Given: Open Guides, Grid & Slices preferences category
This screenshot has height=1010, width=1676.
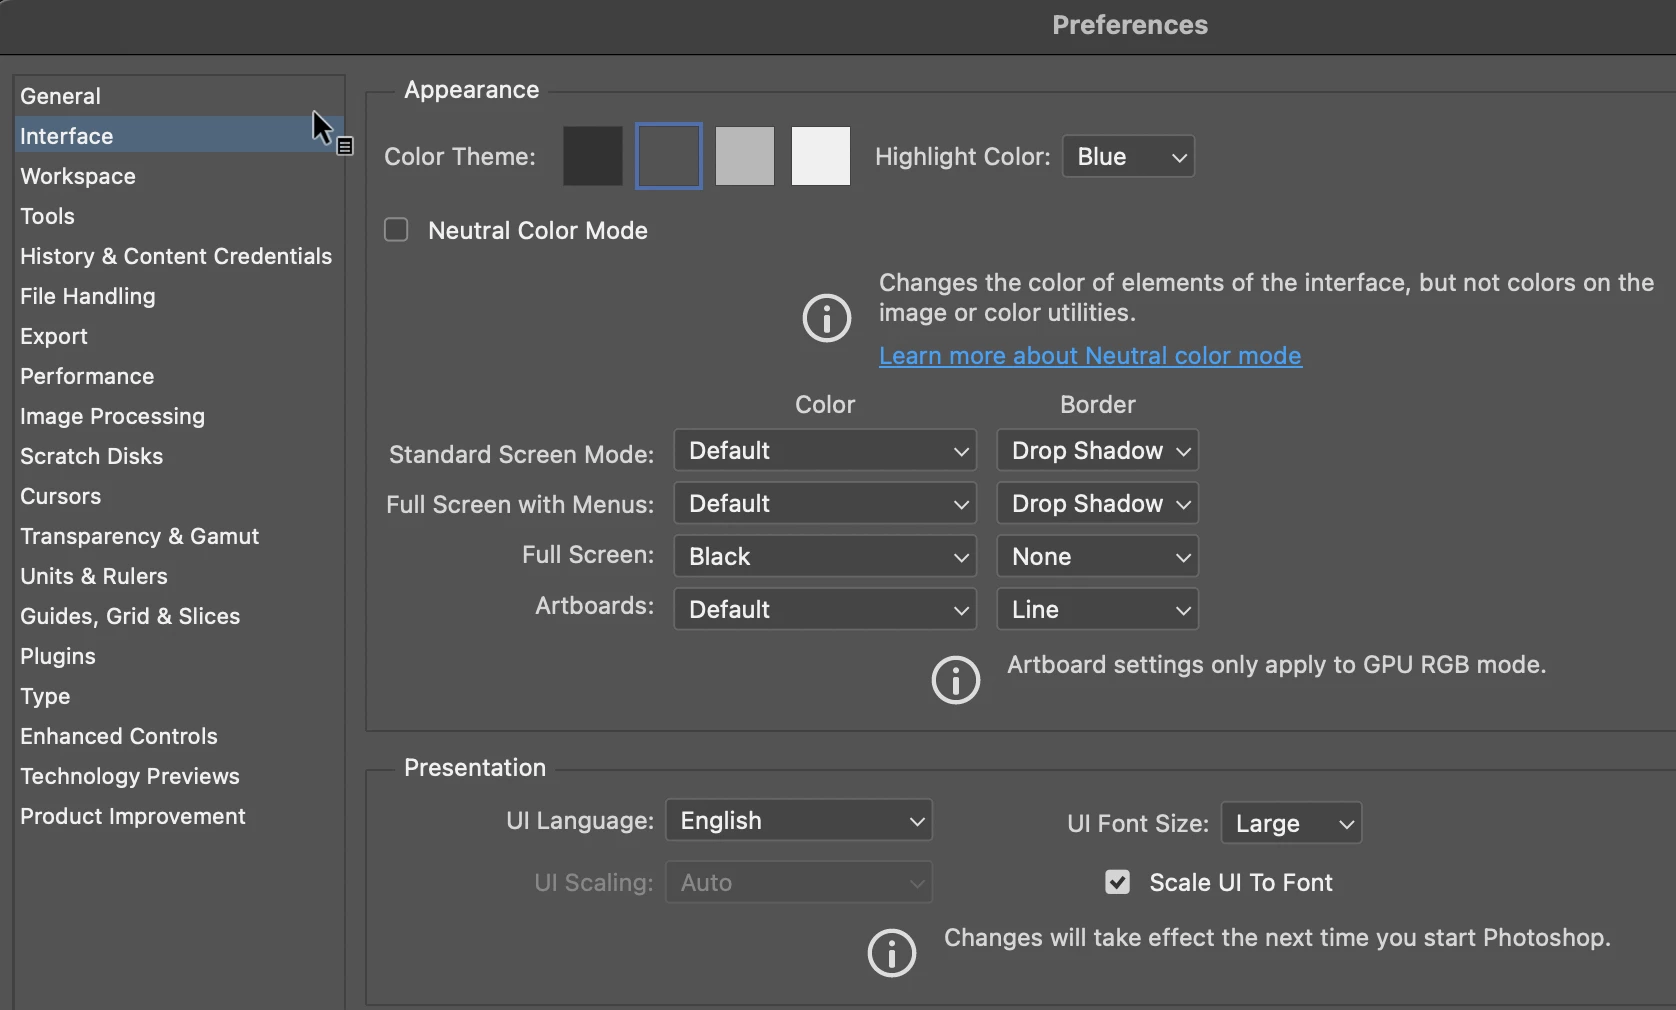Looking at the screenshot, I should tap(179, 616).
